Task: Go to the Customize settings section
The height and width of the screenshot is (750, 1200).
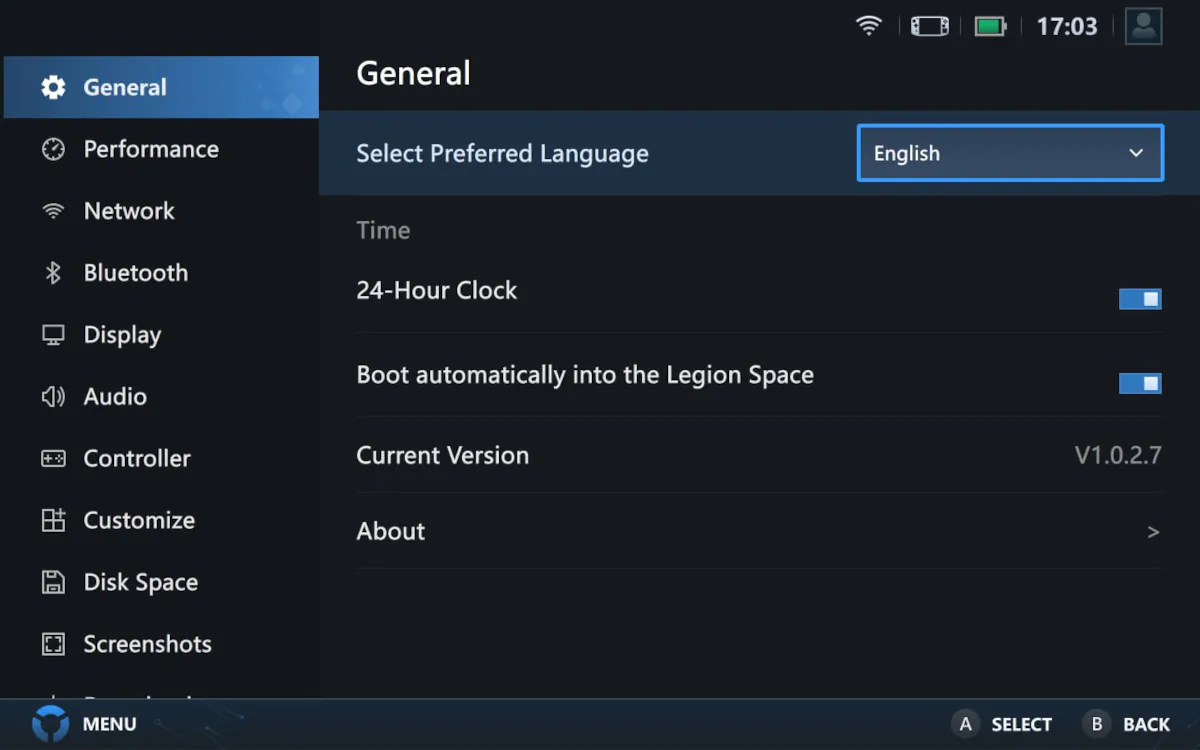Action: [x=161, y=521]
